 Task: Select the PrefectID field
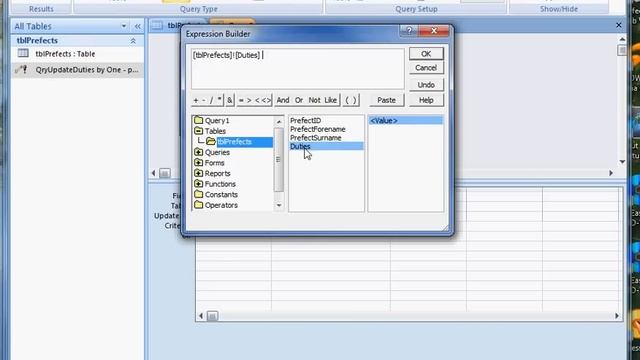tap(305, 120)
